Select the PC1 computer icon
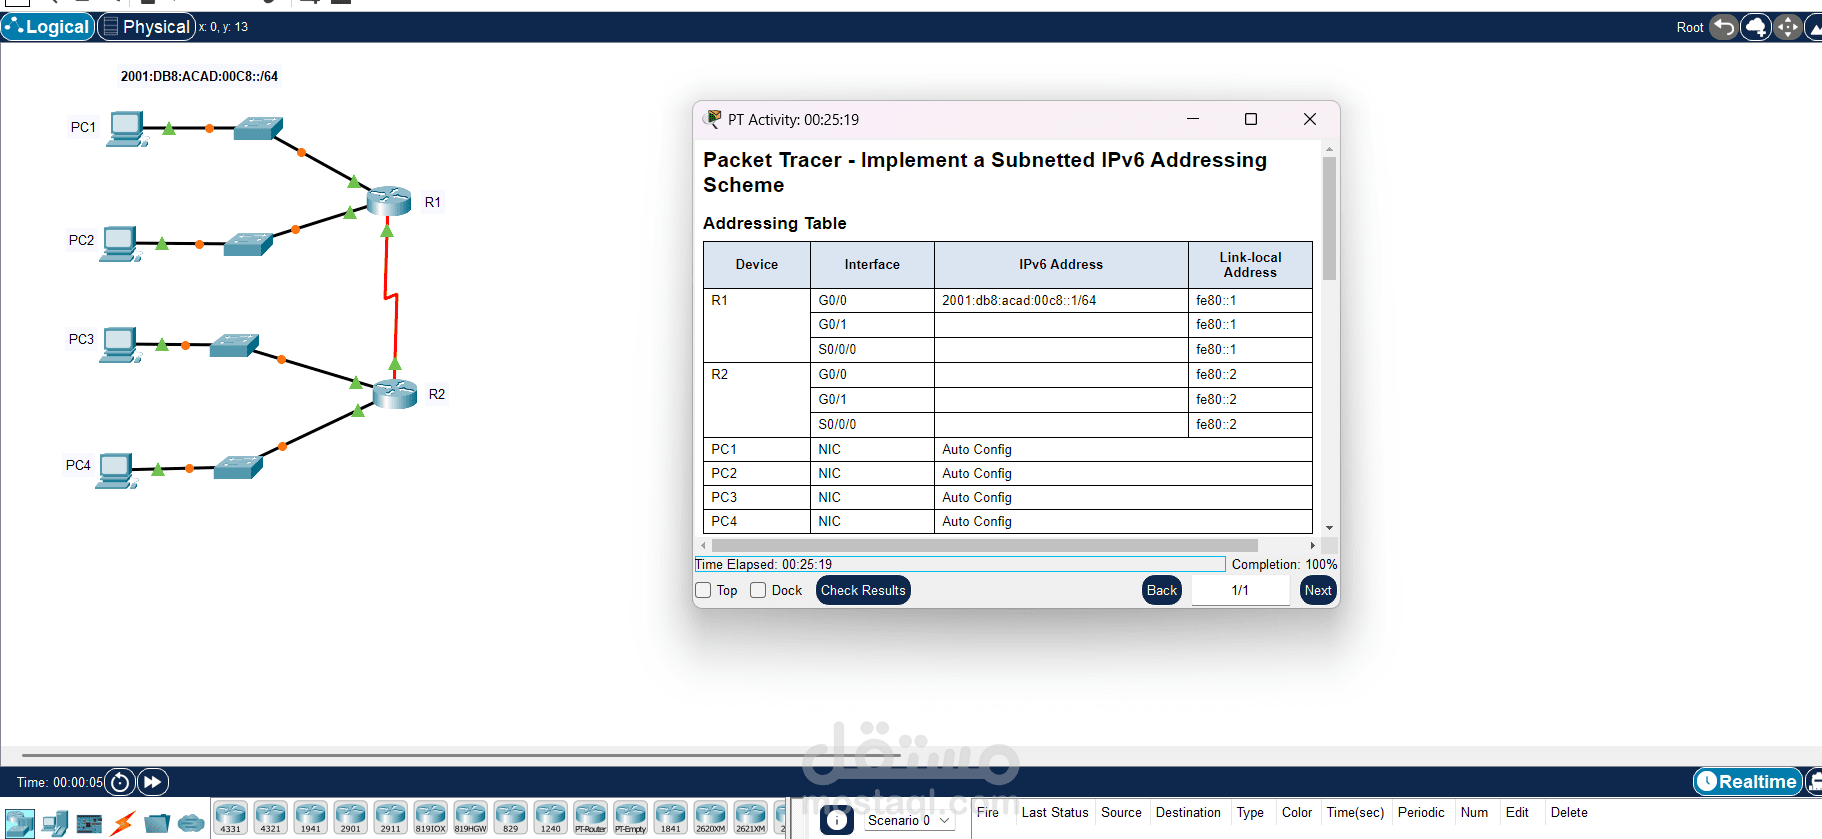The width and height of the screenshot is (1822, 839). tap(127, 130)
